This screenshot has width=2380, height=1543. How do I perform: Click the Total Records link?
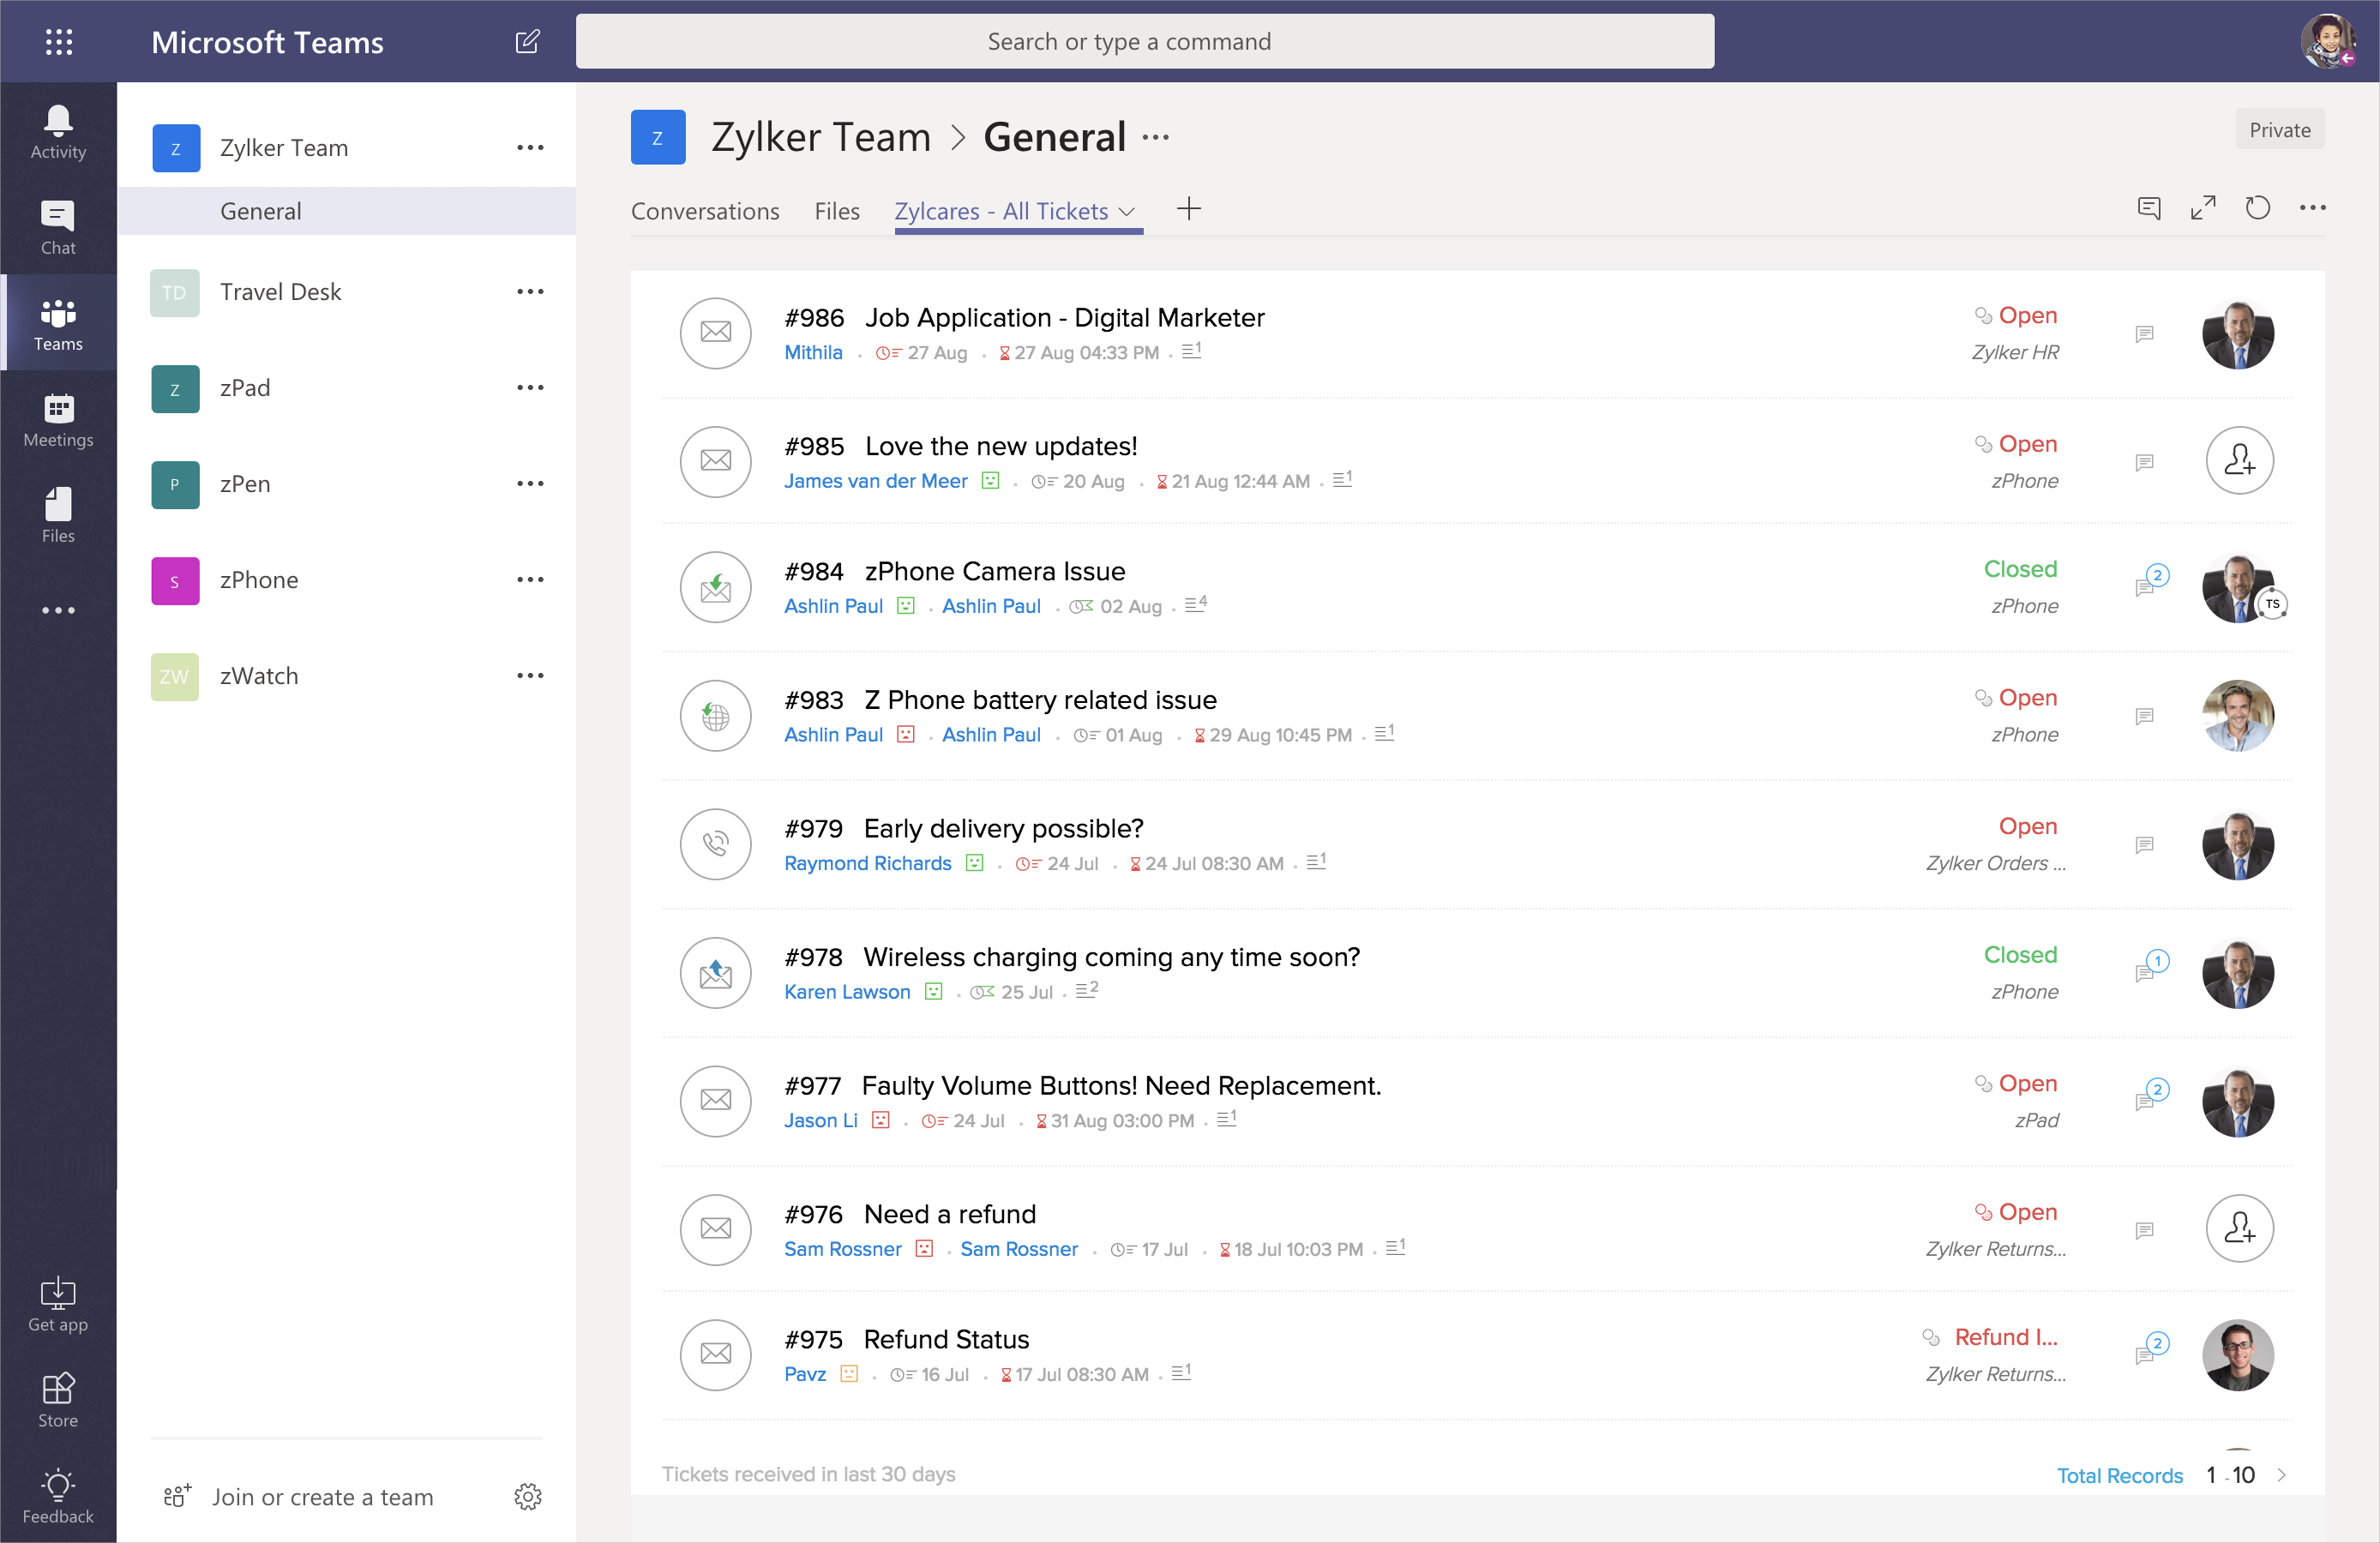pyautogui.click(x=2119, y=1475)
